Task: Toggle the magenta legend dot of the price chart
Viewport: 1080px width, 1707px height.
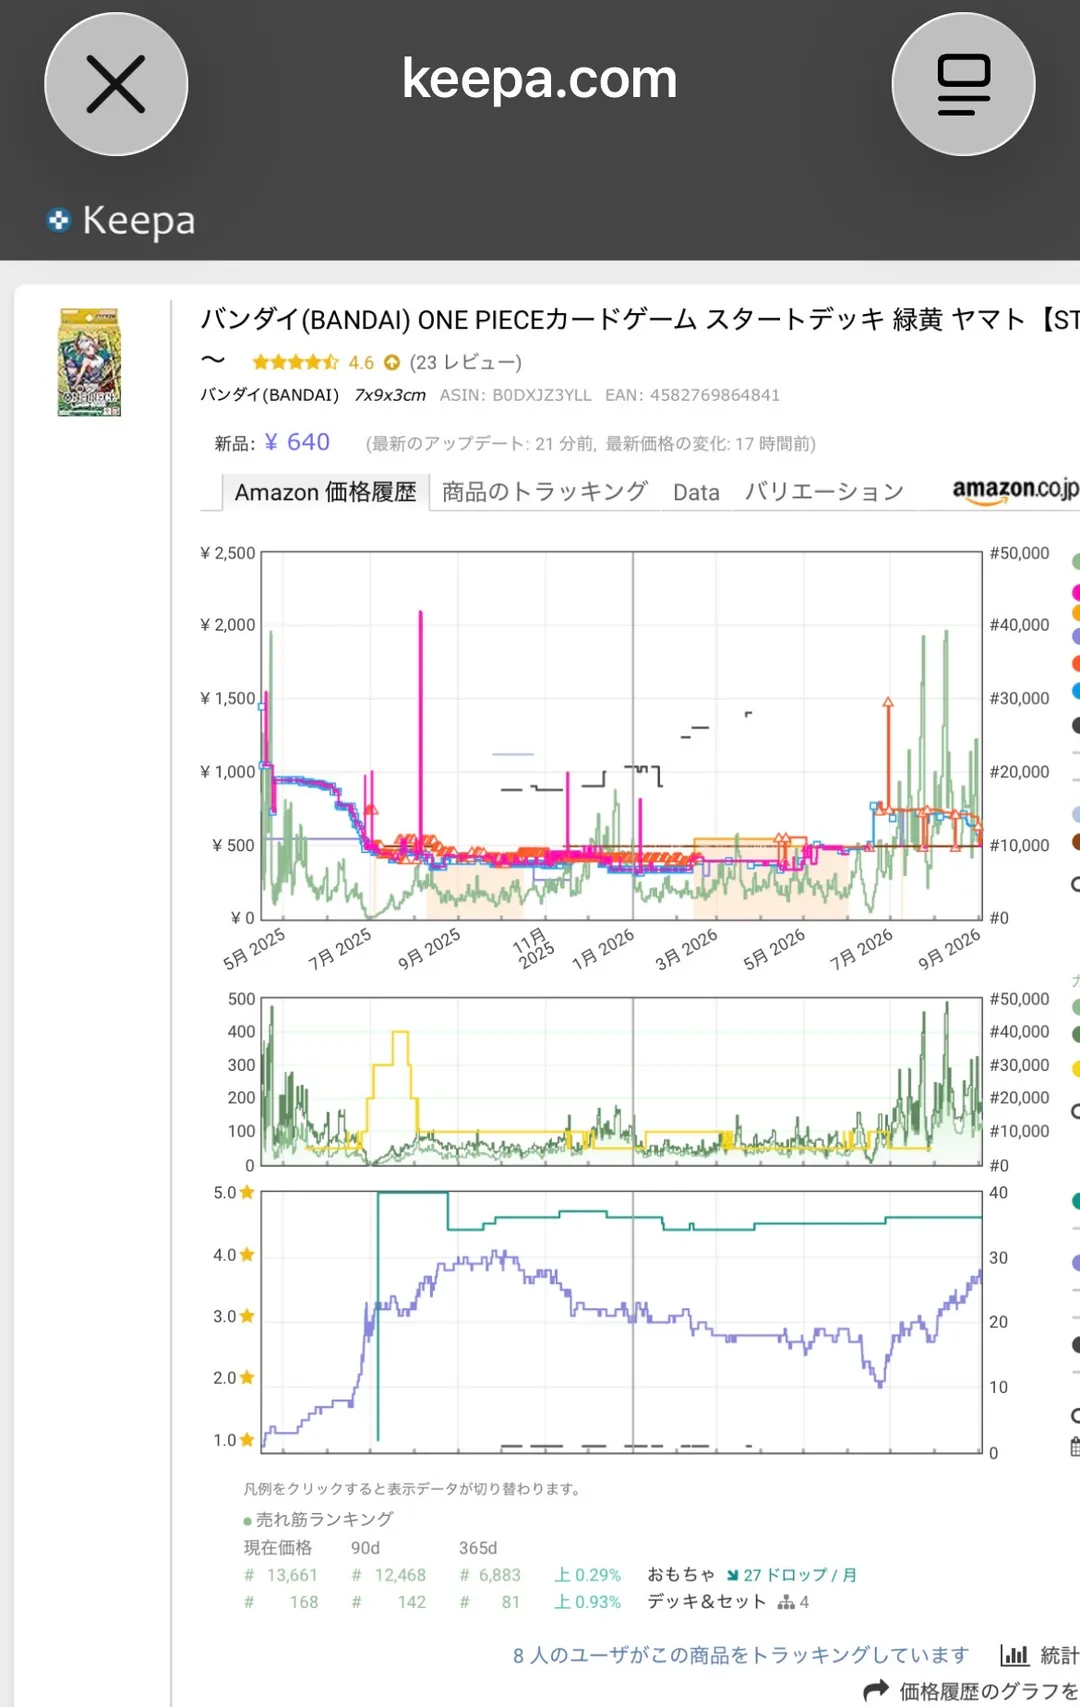Action: tap(1076, 592)
